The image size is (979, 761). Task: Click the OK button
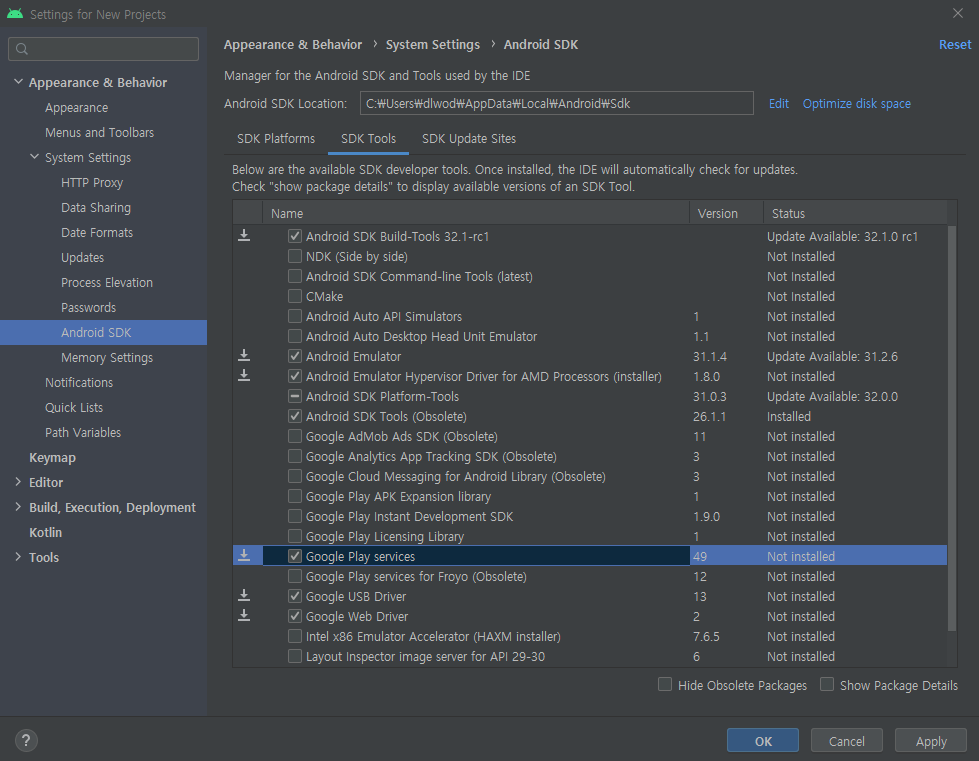tap(763, 740)
